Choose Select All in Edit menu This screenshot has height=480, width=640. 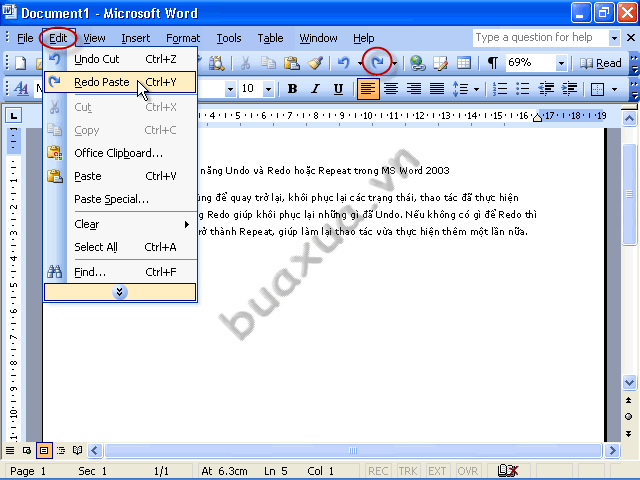120,247
